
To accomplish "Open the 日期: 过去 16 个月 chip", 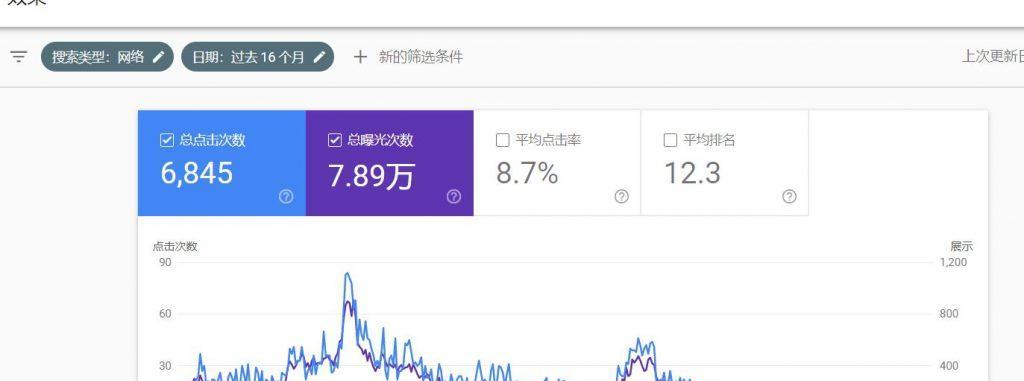I will tap(257, 57).
